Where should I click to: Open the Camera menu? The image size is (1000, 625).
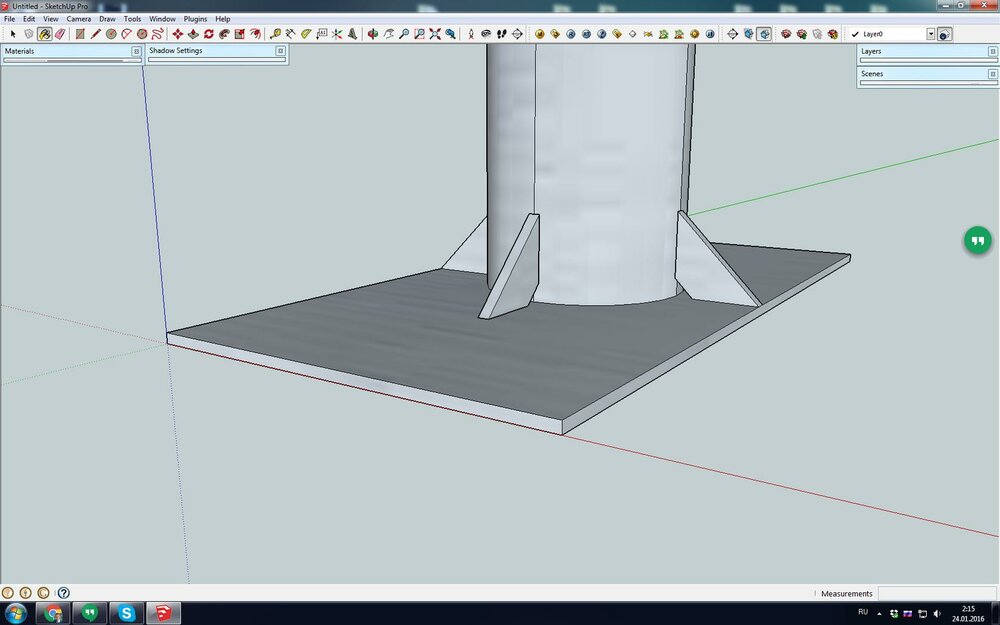79,19
